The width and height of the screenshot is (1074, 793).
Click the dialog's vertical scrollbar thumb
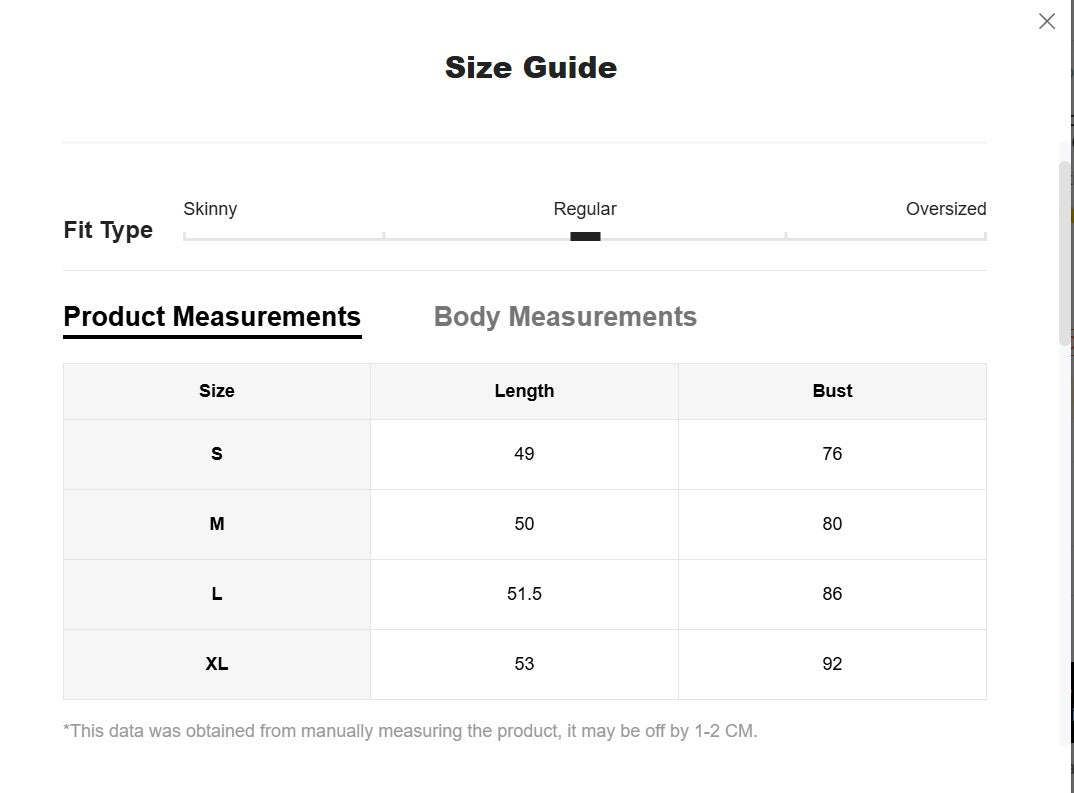point(1064,253)
